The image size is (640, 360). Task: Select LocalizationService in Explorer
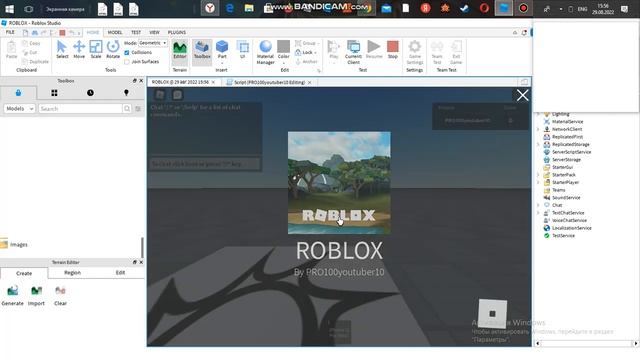(x=568, y=228)
